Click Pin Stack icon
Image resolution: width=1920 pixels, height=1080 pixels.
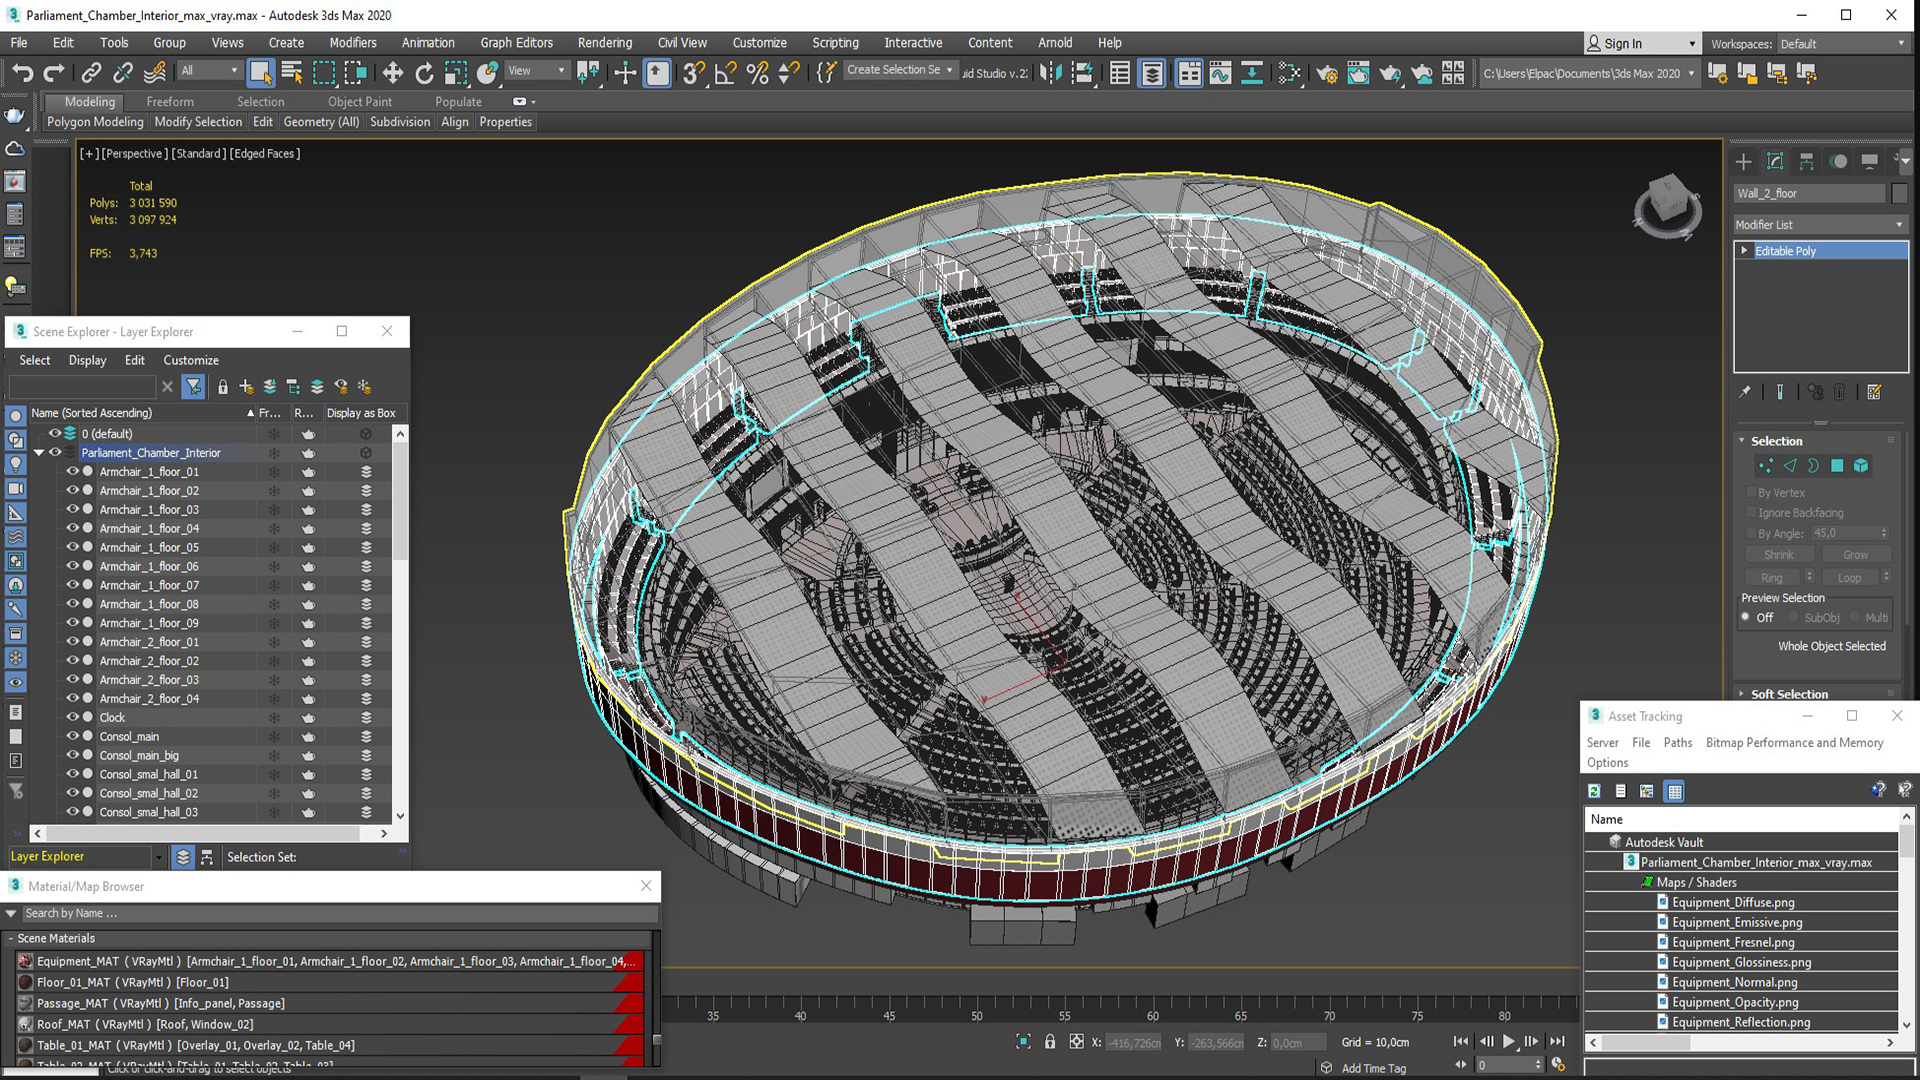point(1744,392)
